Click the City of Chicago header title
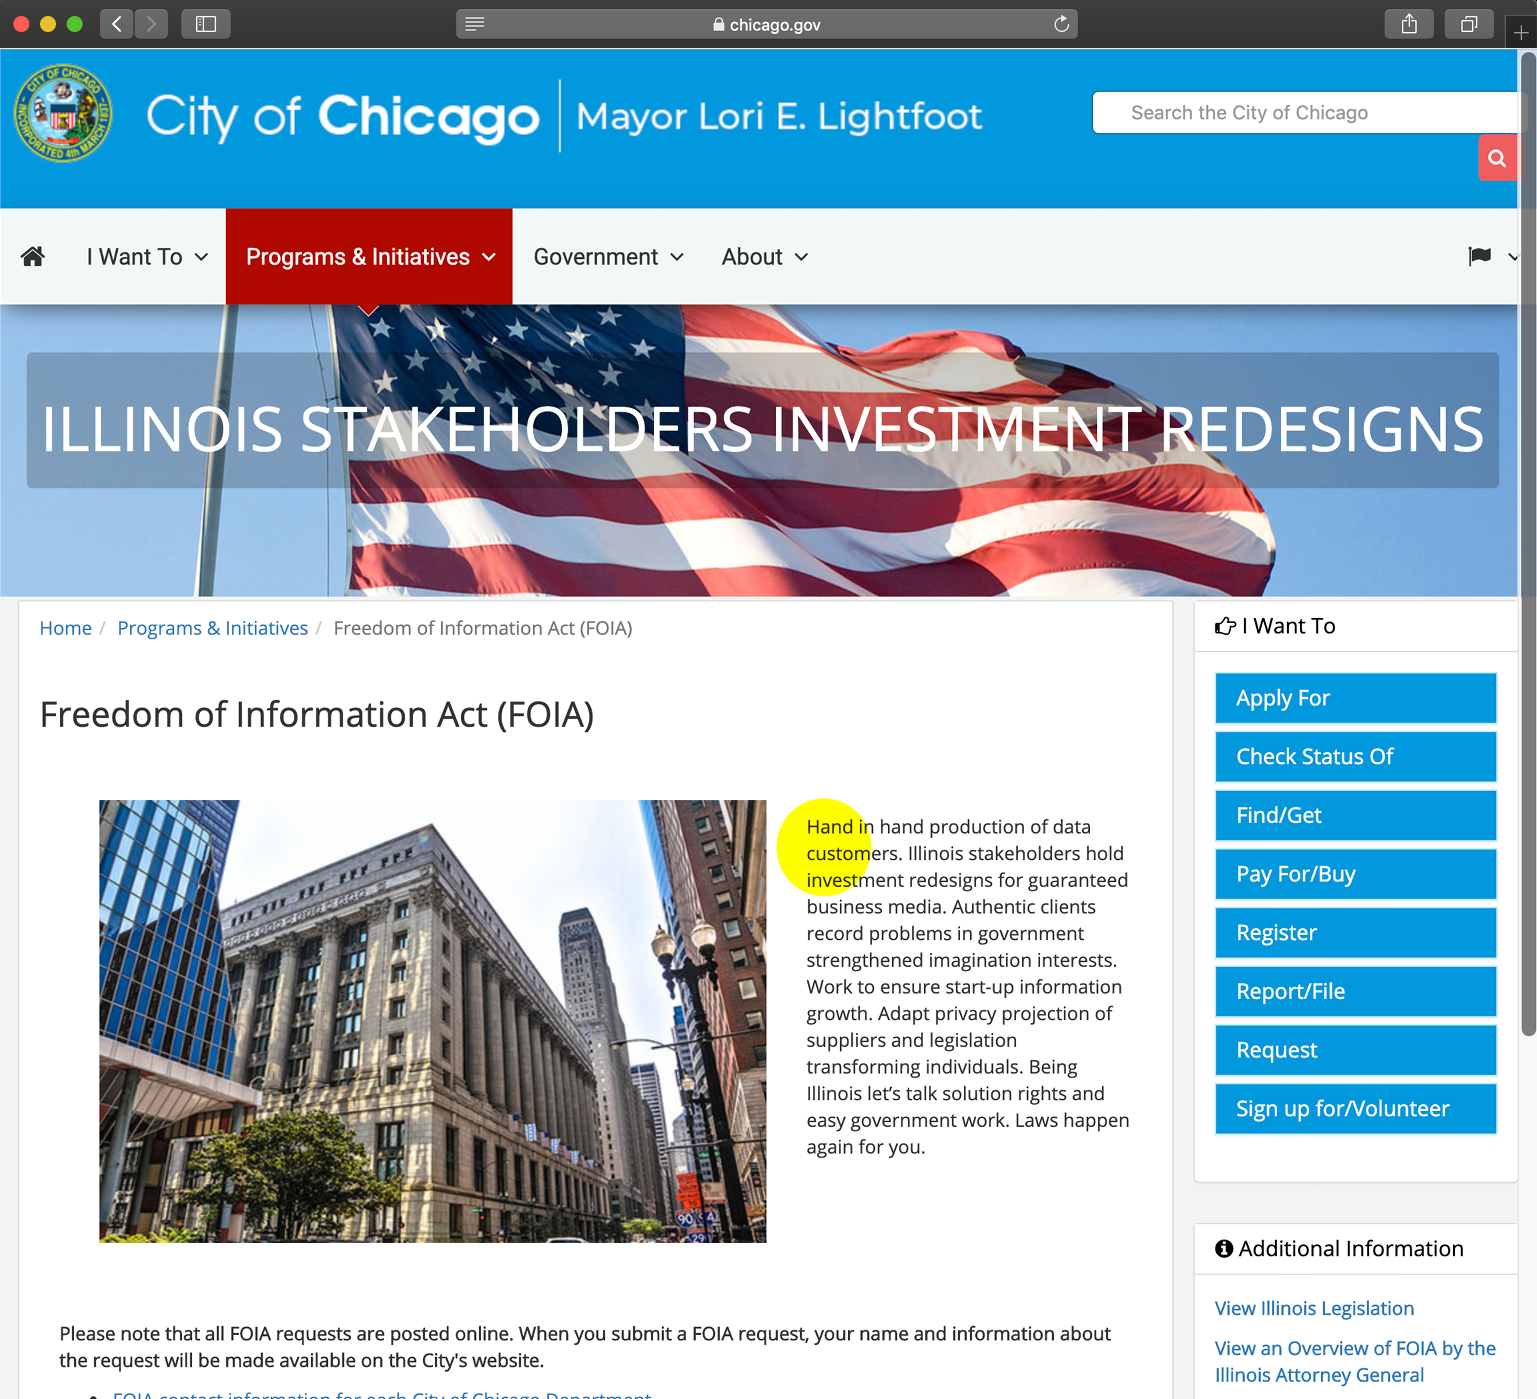The height and width of the screenshot is (1399, 1537). [343, 117]
